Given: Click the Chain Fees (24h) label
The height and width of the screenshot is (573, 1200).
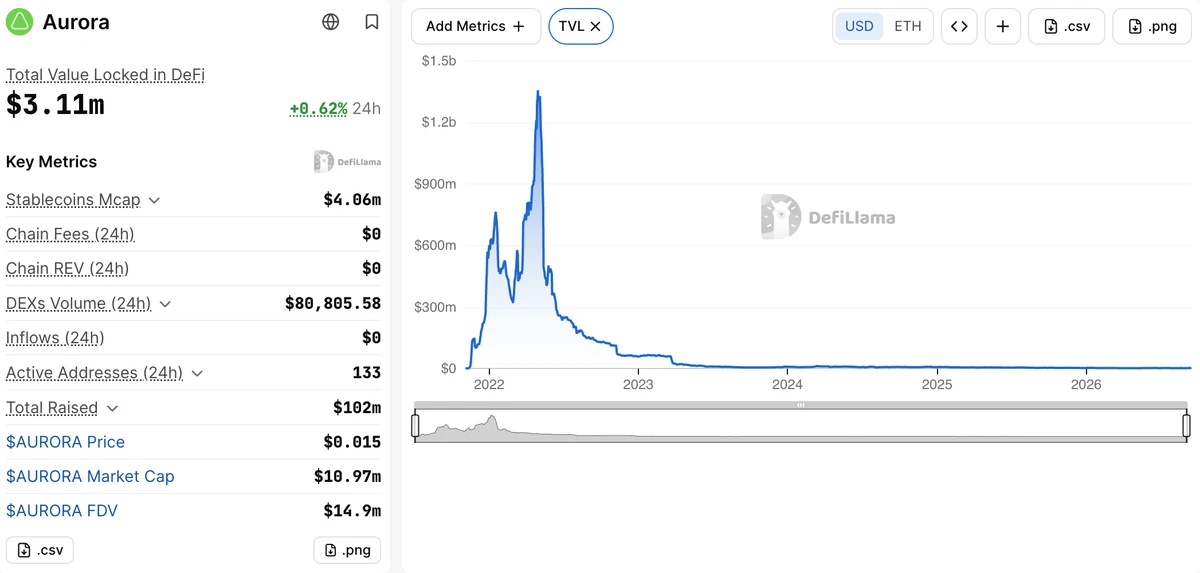Looking at the screenshot, I should pyautogui.click(x=70, y=234).
